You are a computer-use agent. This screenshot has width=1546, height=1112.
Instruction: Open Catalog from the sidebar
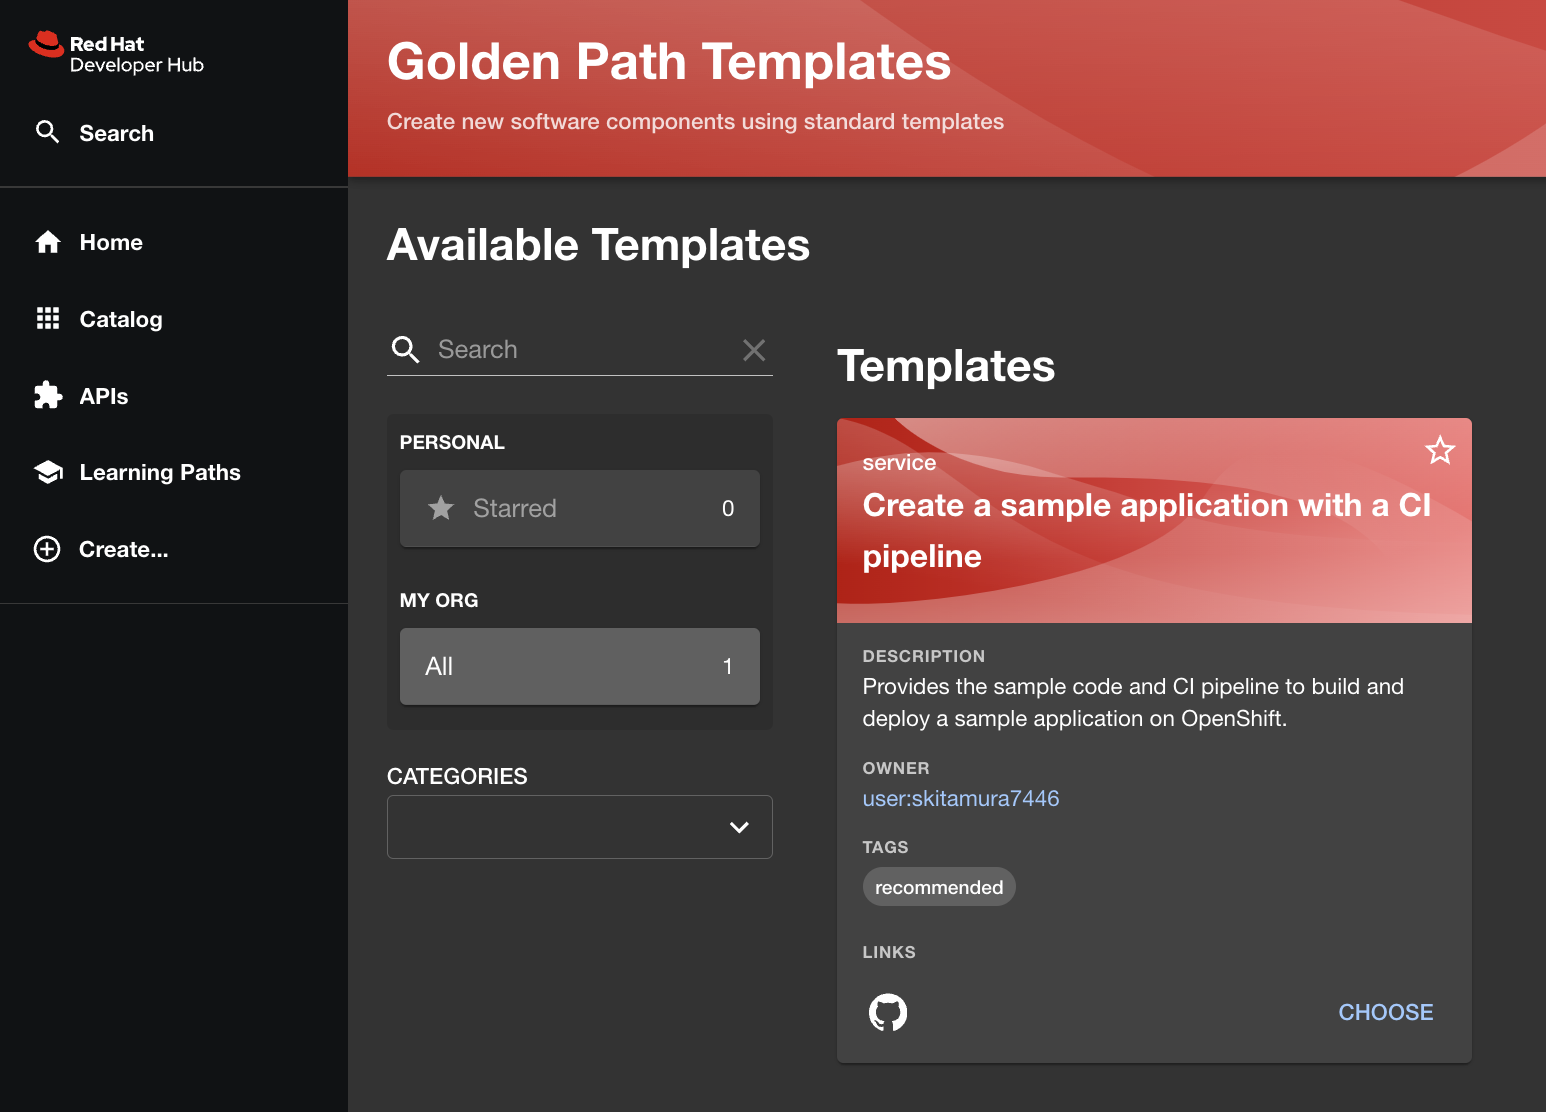point(174,319)
